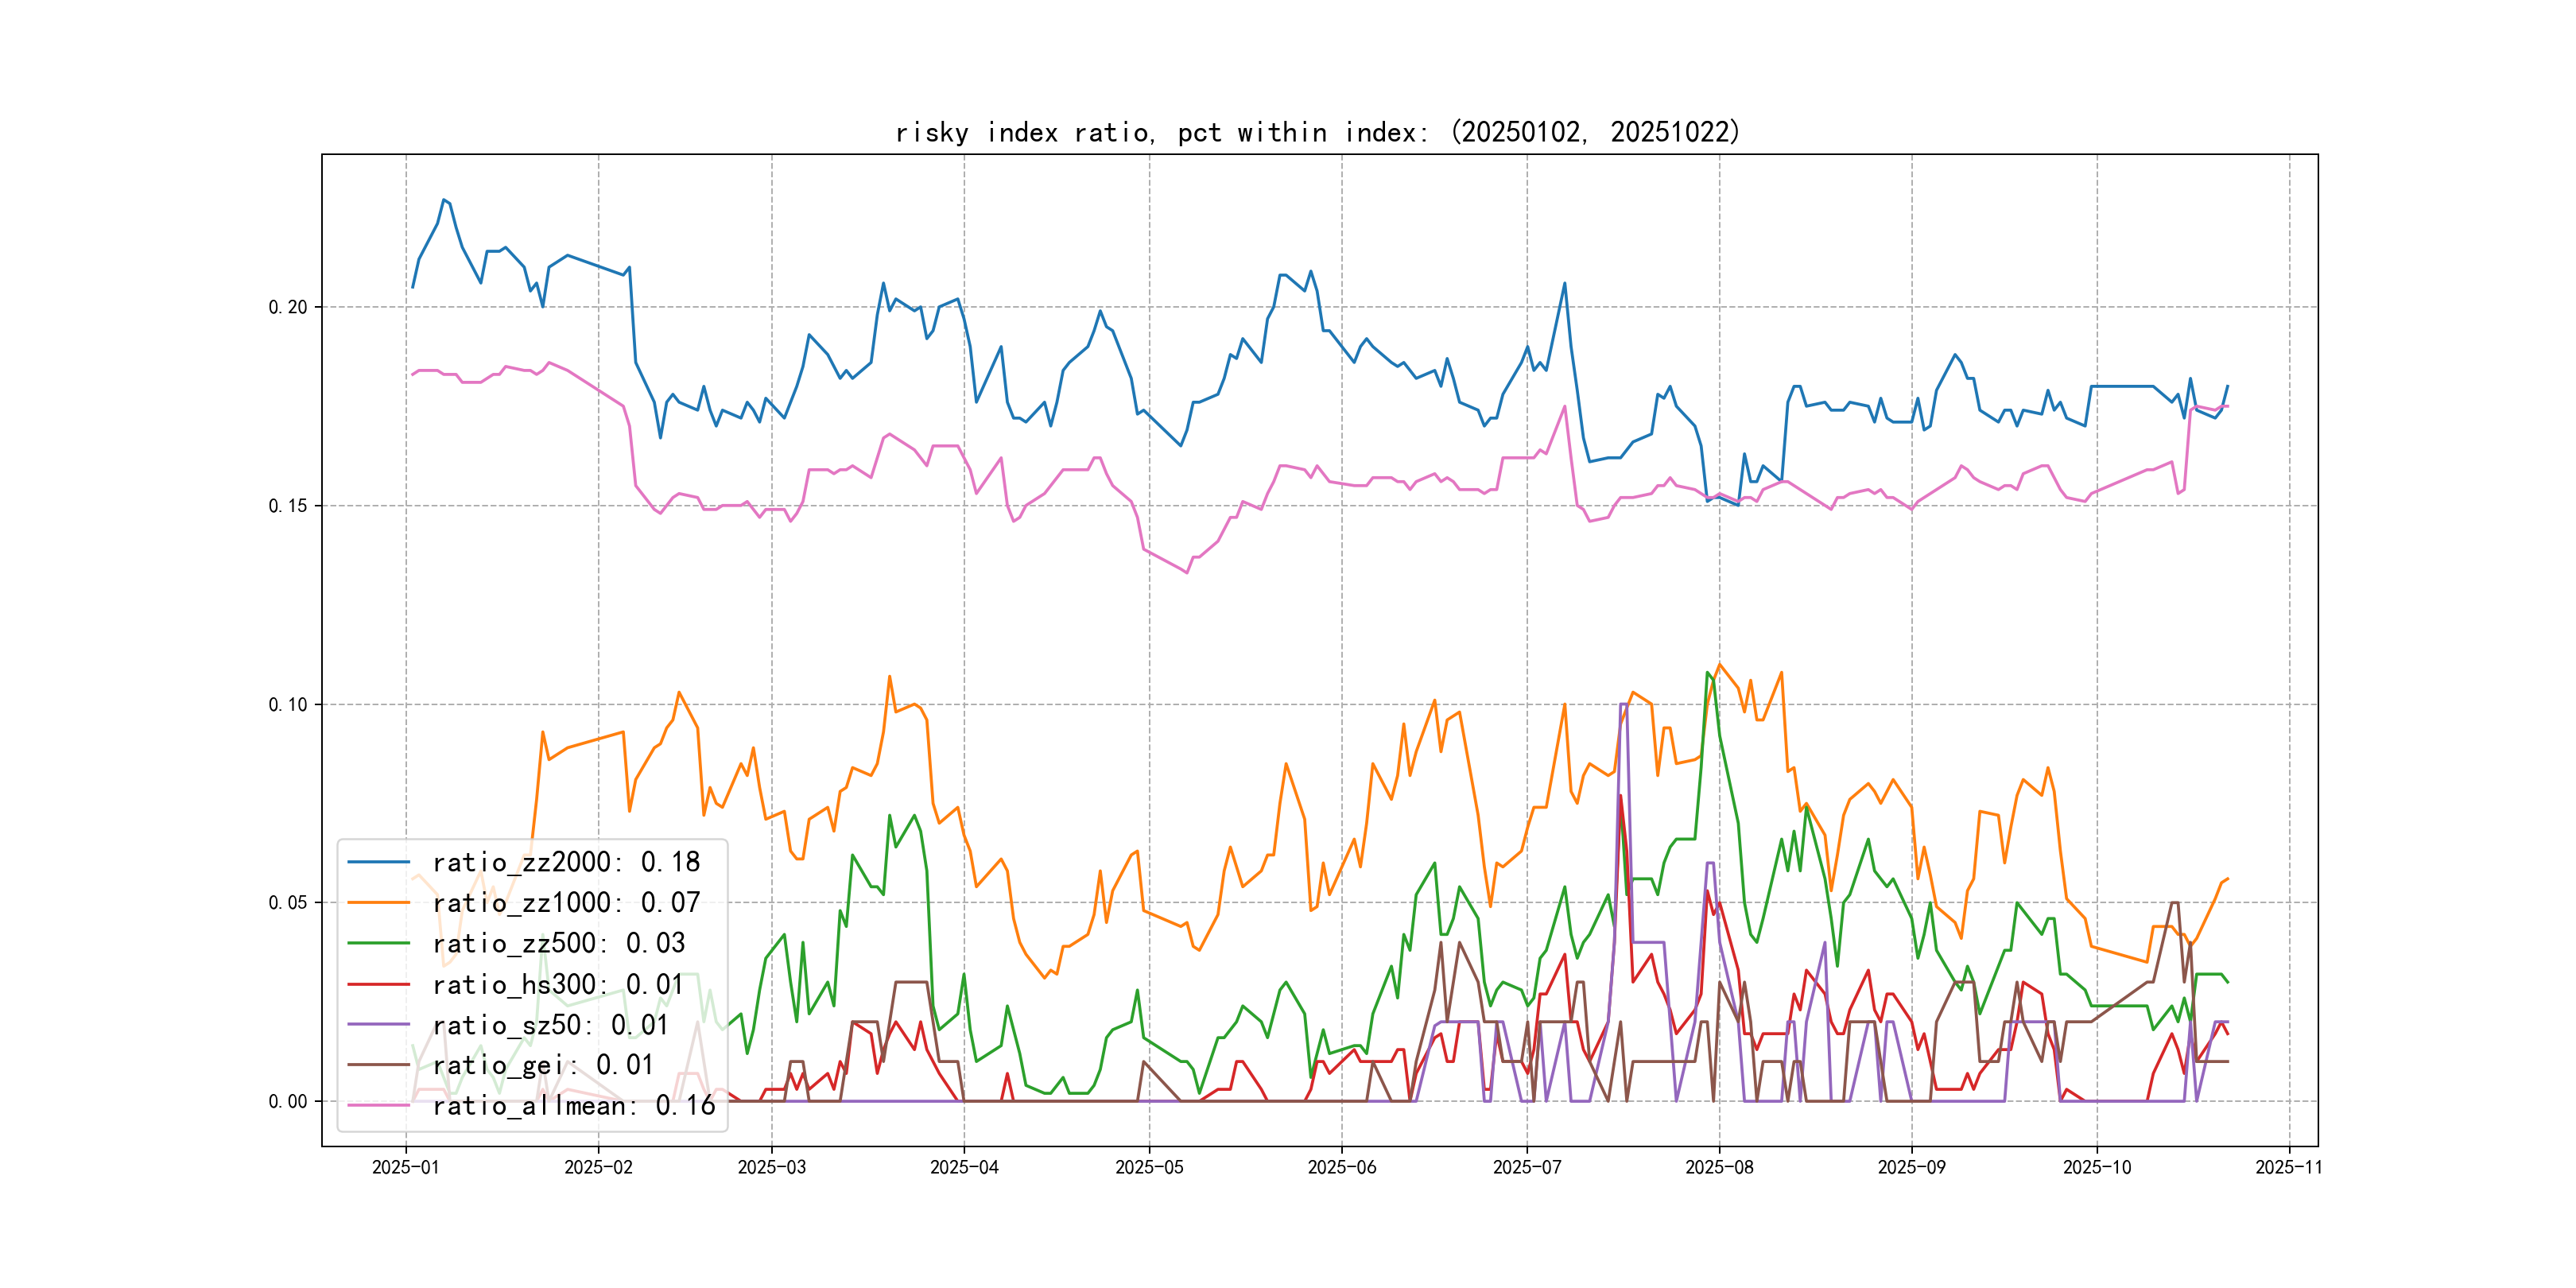Click the 2025-01 x-axis tick label
The height and width of the screenshot is (1288, 2576).
[x=405, y=1167]
